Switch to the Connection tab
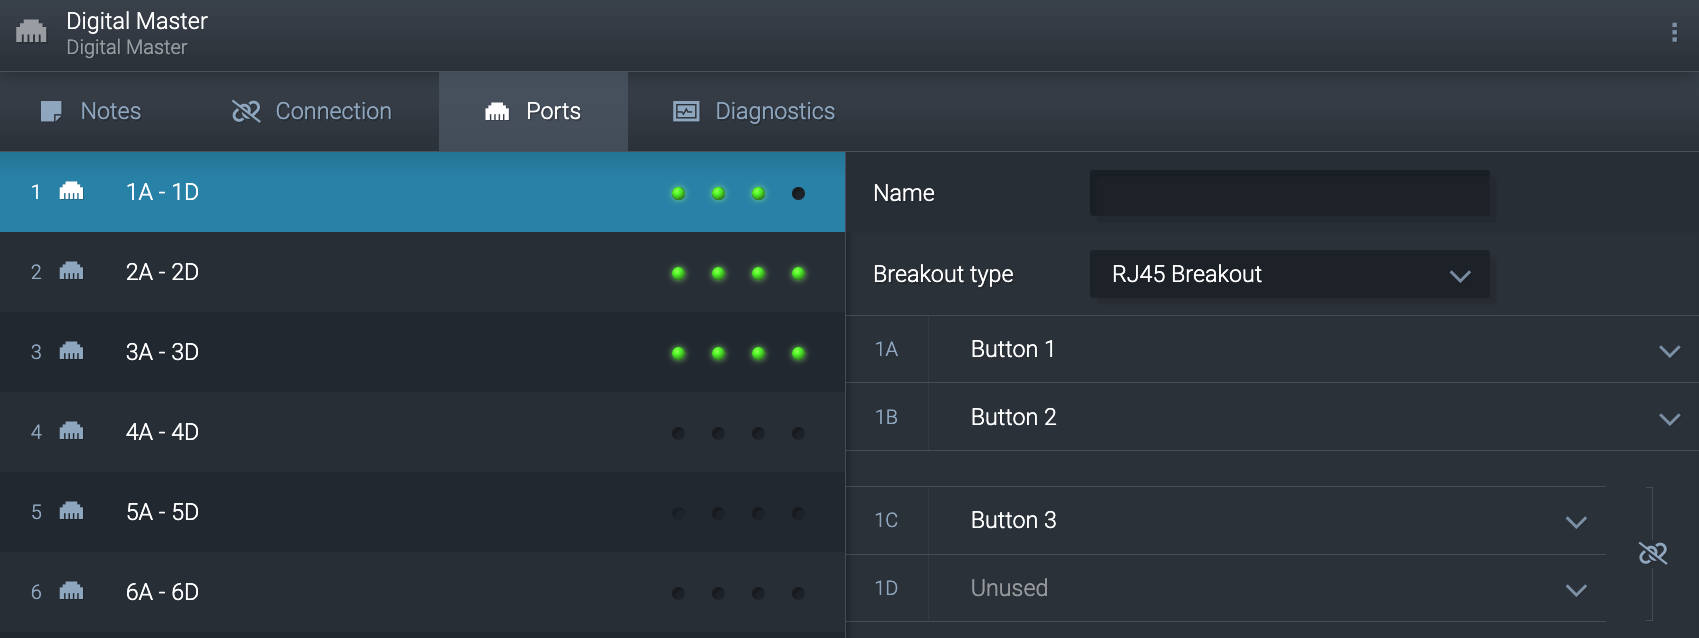The height and width of the screenshot is (638, 1699). 312,111
